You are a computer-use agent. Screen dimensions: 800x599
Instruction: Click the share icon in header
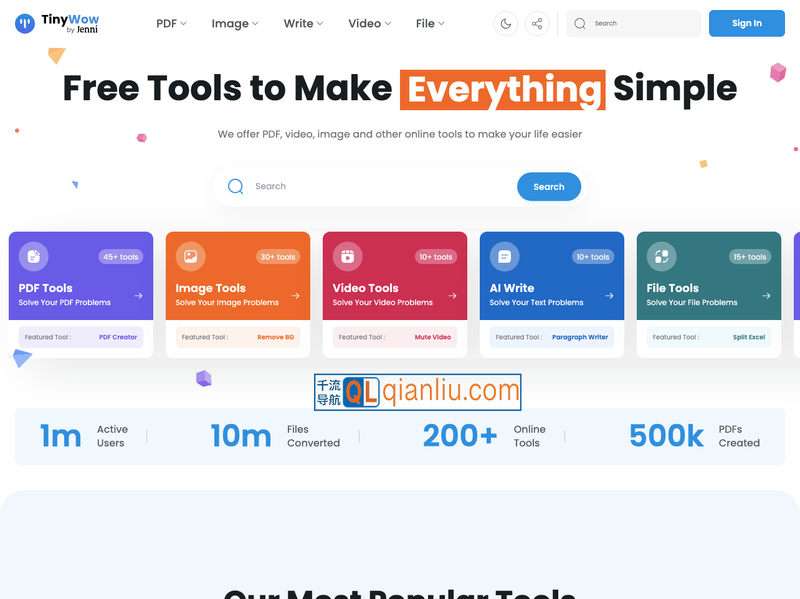click(x=538, y=23)
